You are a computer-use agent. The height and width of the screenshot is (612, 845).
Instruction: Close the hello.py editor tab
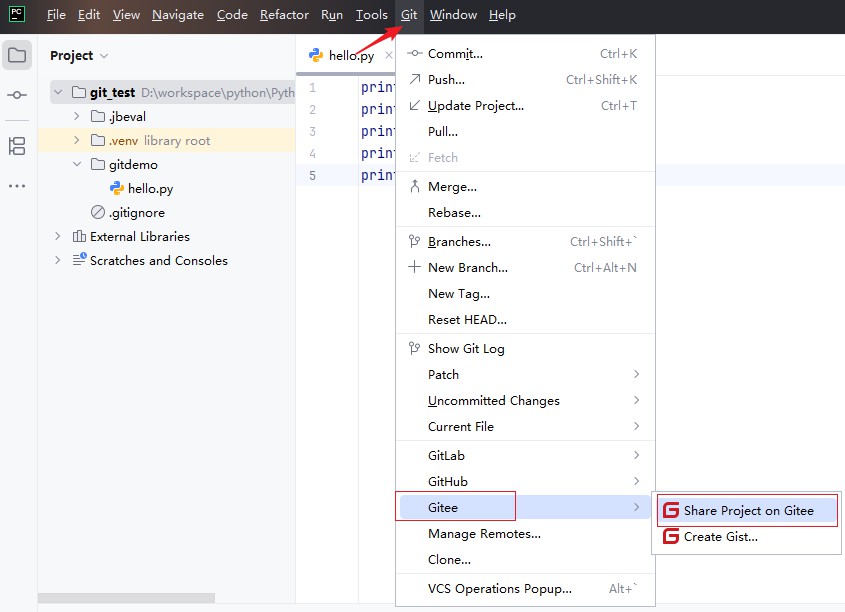tap(389, 55)
